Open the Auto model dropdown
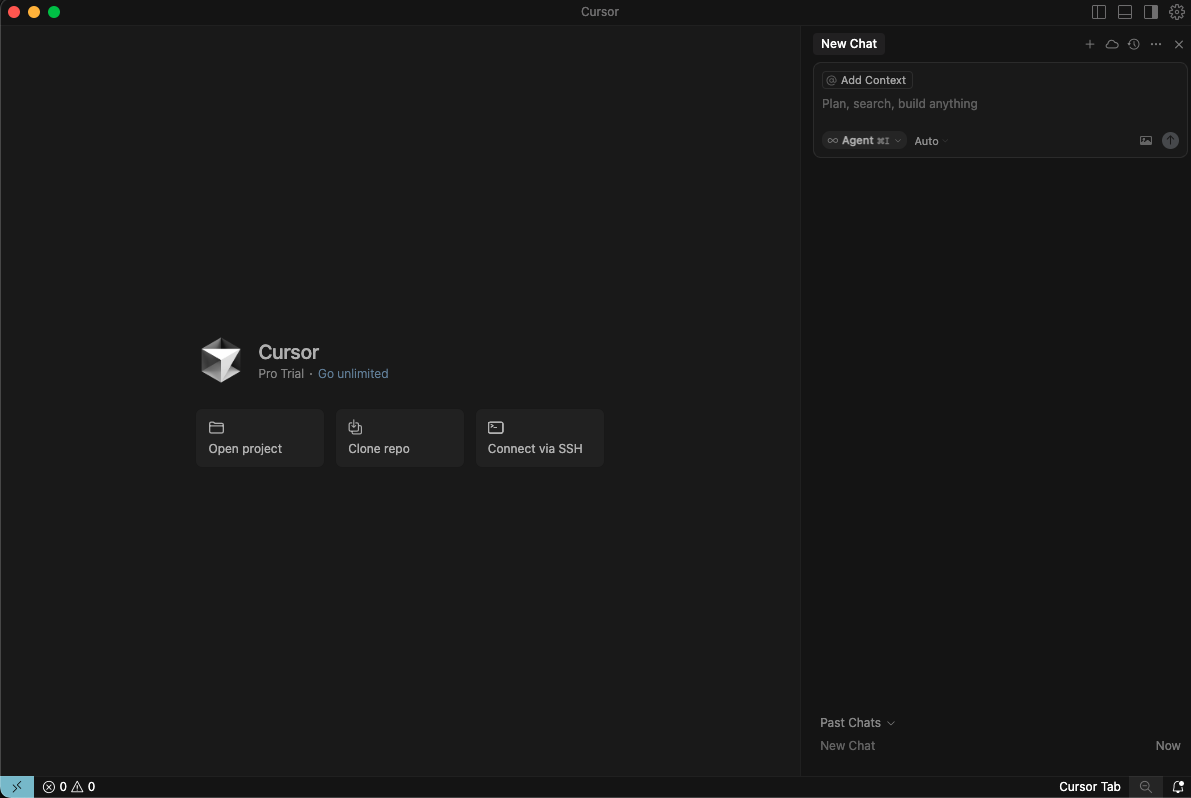This screenshot has width=1191, height=798. (930, 141)
